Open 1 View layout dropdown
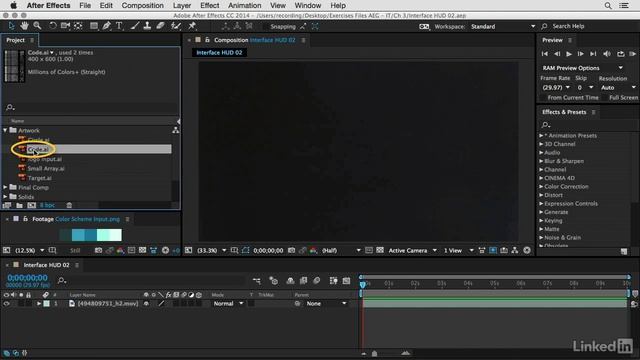Image resolution: width=640 pixels, height=360 pixels. [x=458, y=250]
